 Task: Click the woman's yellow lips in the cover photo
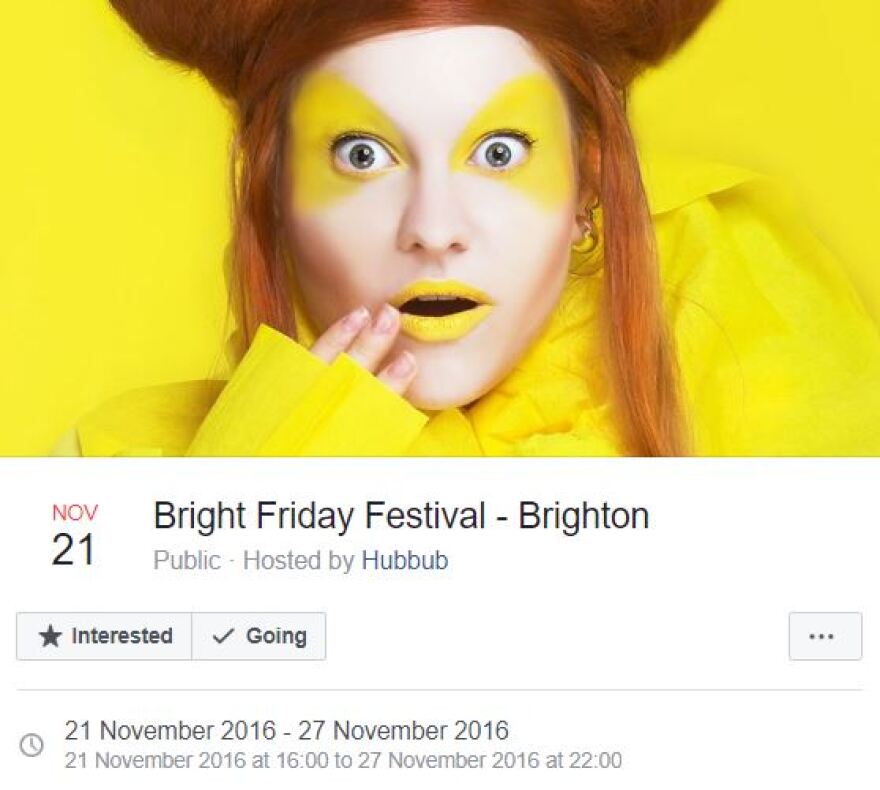click(441, 310)
